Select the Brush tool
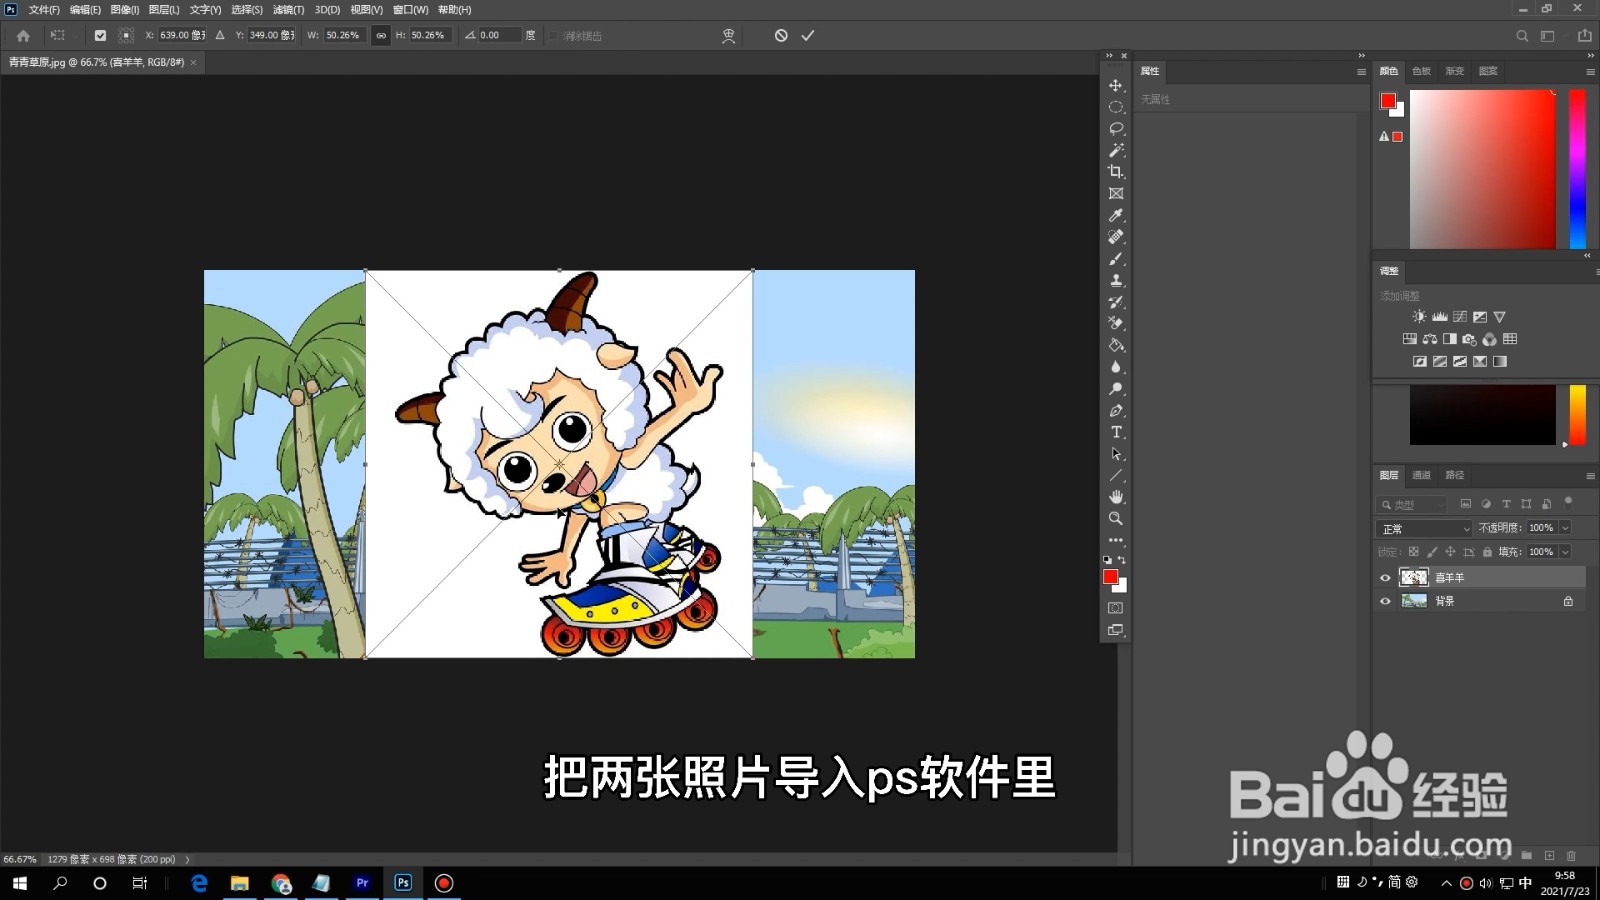This screenshot has width=1600, height=900. [x=1116, y=259]
